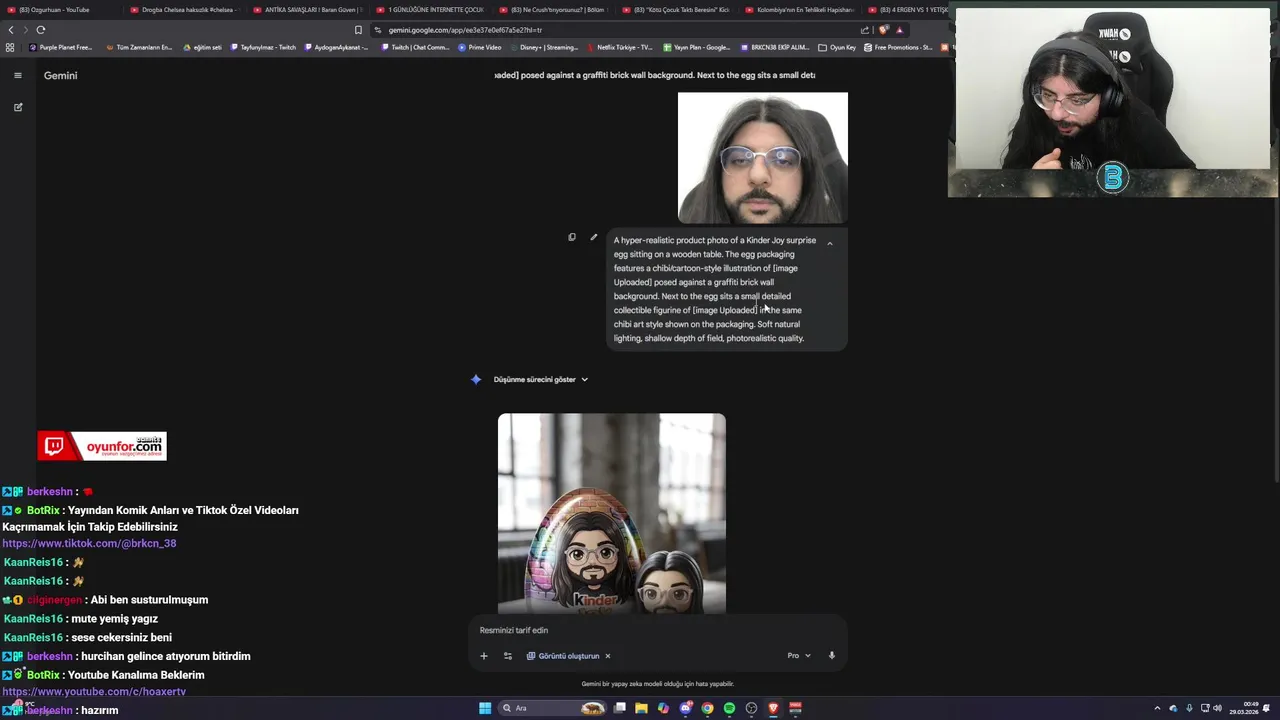Click the Gemini sparkle icon beside the response
The width and height of the screenshot is (1280, 720).
click(x=476, y=379)
